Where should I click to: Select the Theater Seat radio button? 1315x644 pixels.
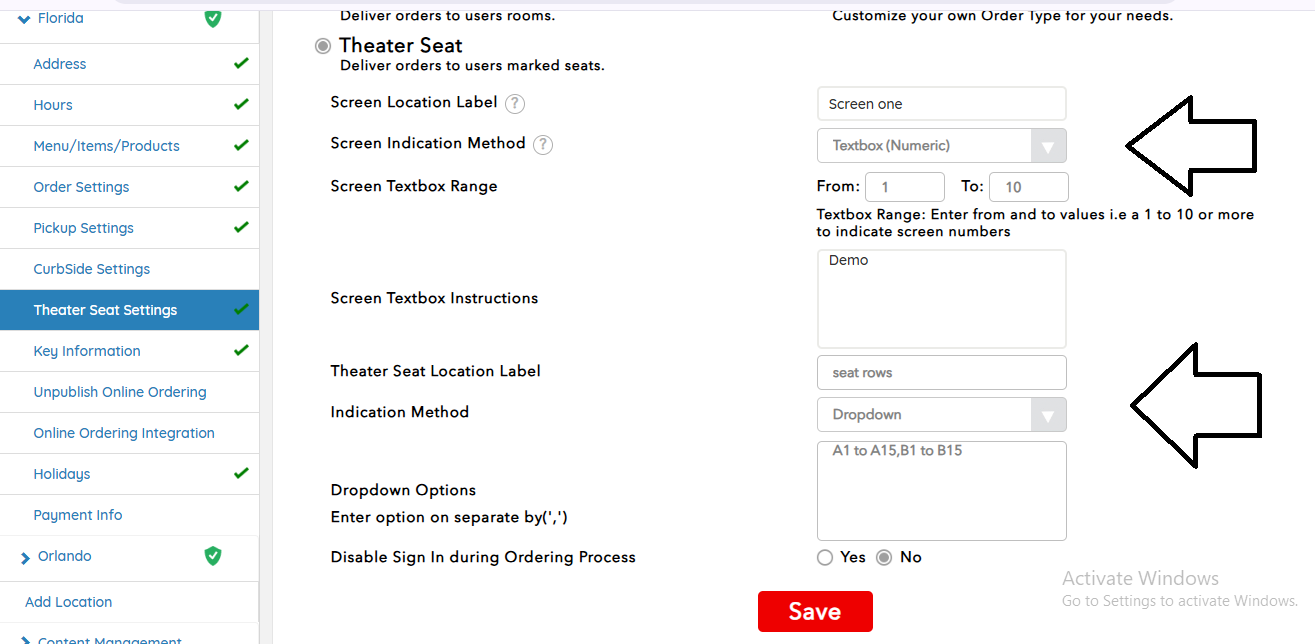323,46
